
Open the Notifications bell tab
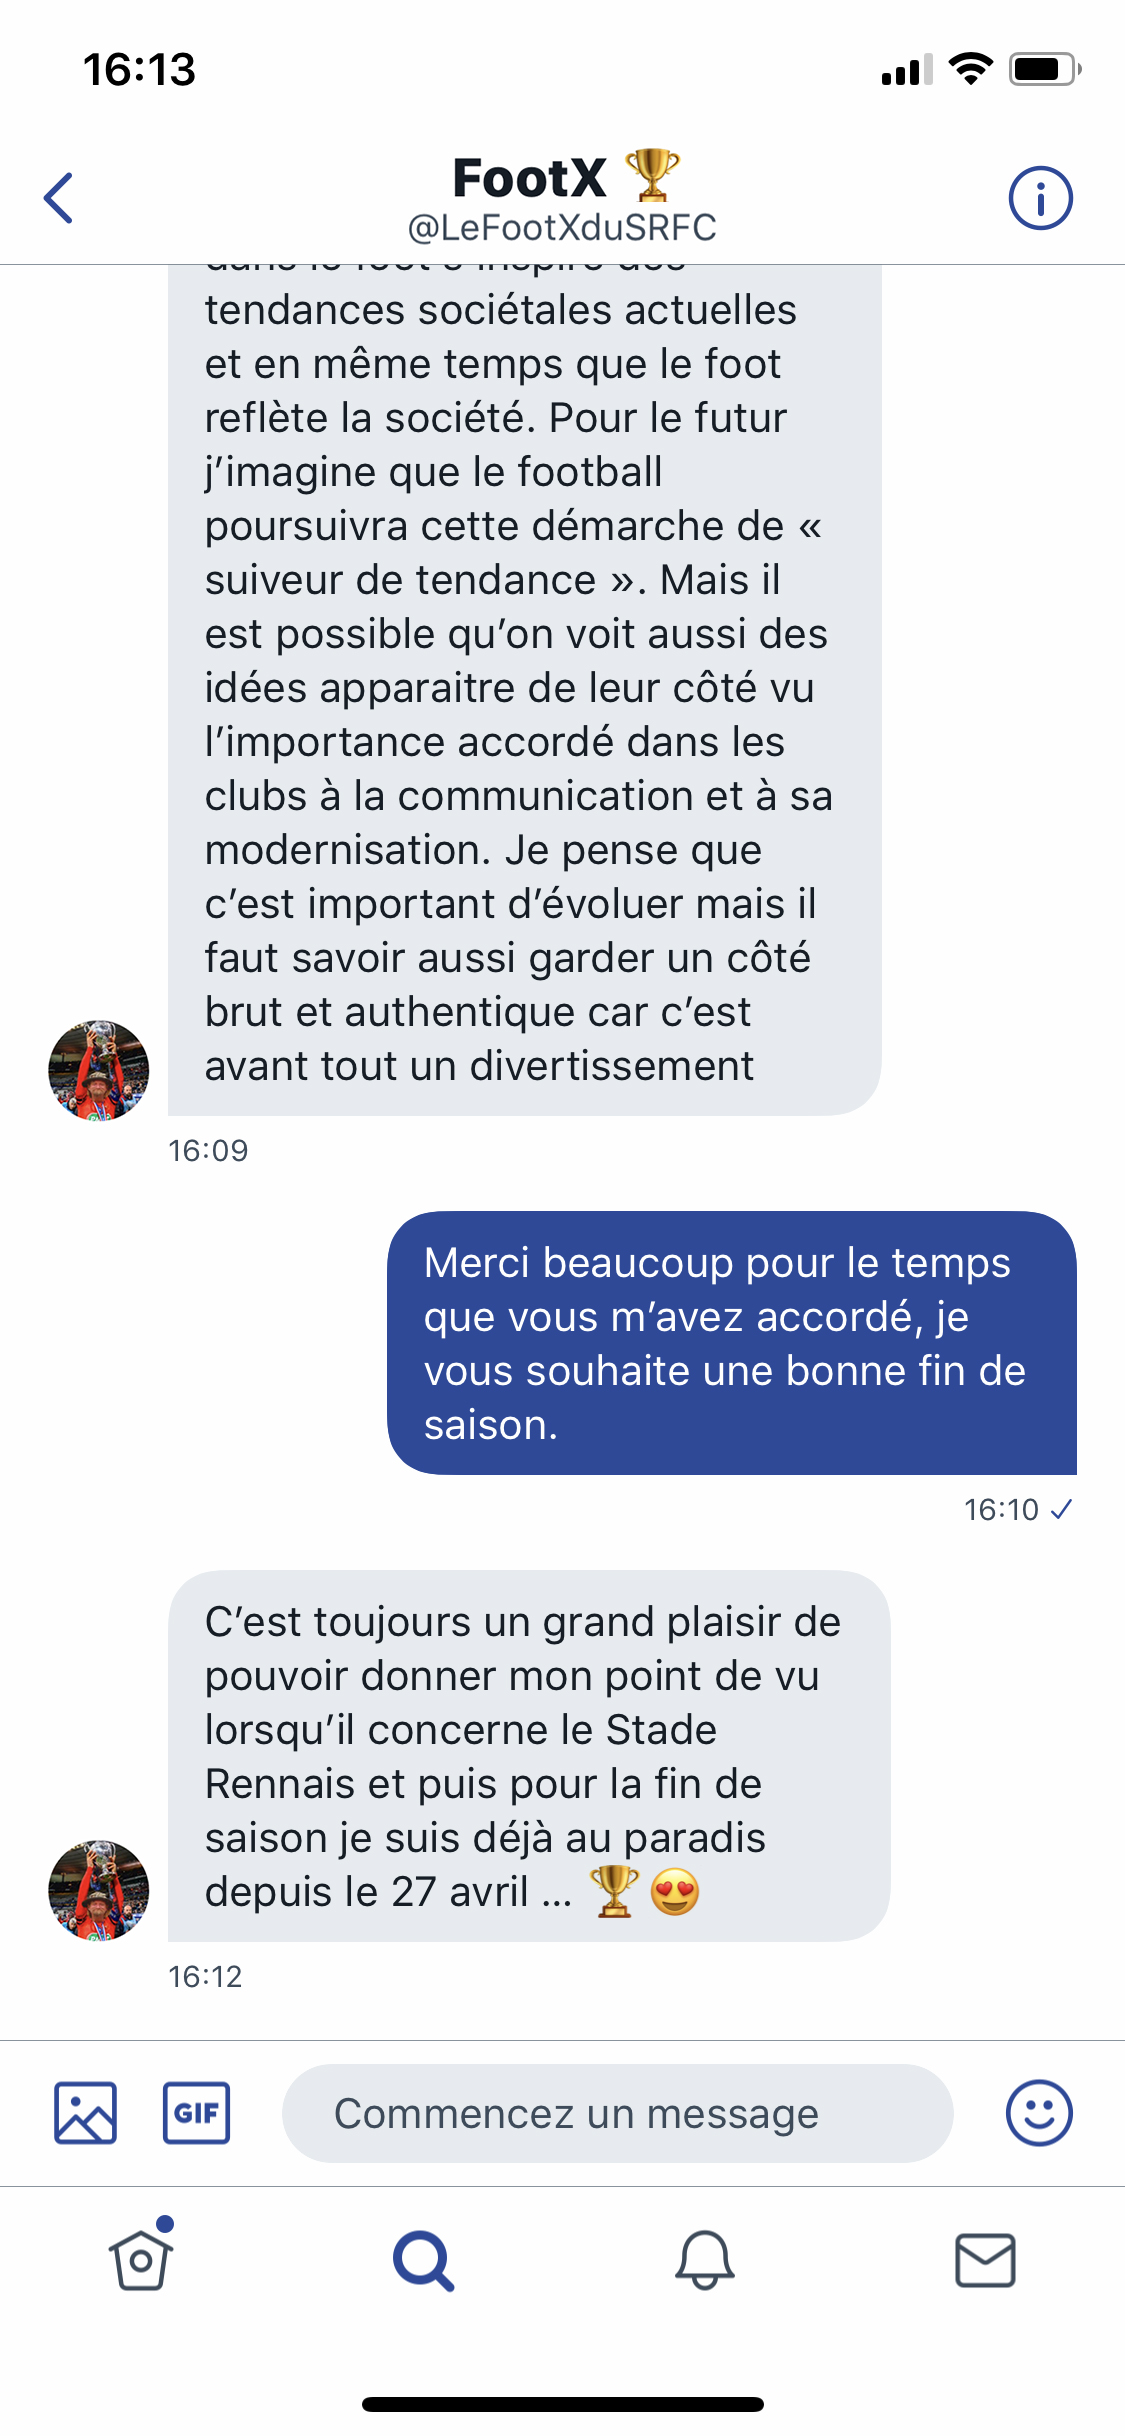point(705,2260)
